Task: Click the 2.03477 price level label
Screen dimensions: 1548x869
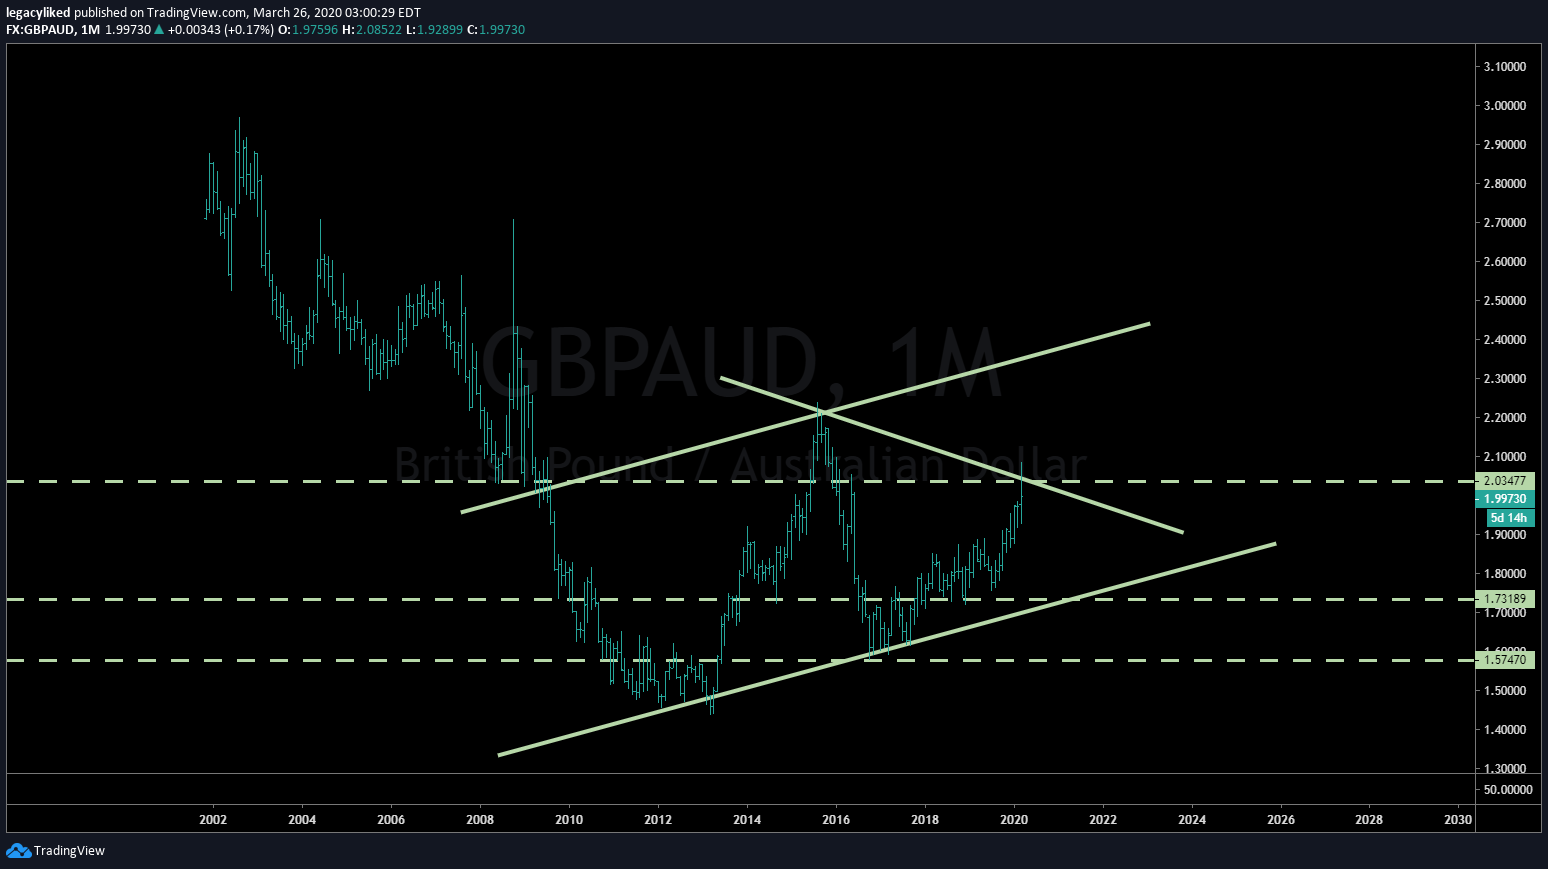Action: (x=1505, y=481)
